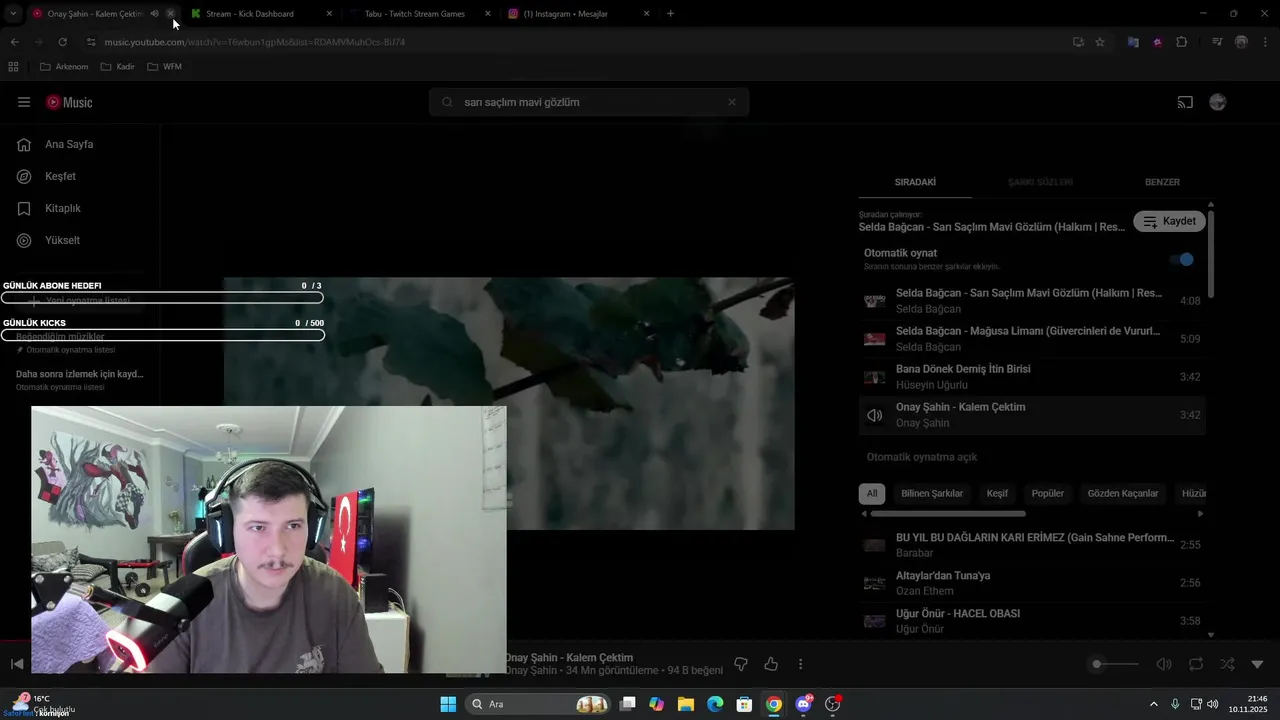Mute the Onay Şahin tab audio icon
This screenshot has height=720, width=1280.
tap(154, 14)
